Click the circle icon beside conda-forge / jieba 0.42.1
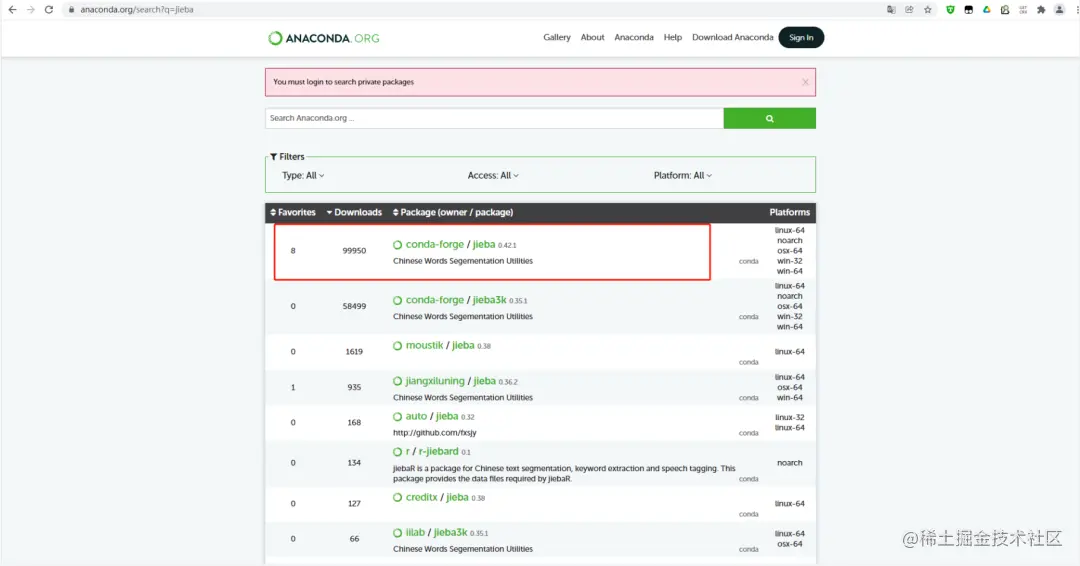Image resolution: width=1080 pixels, height=566 pixels. [x=397, y=245]
